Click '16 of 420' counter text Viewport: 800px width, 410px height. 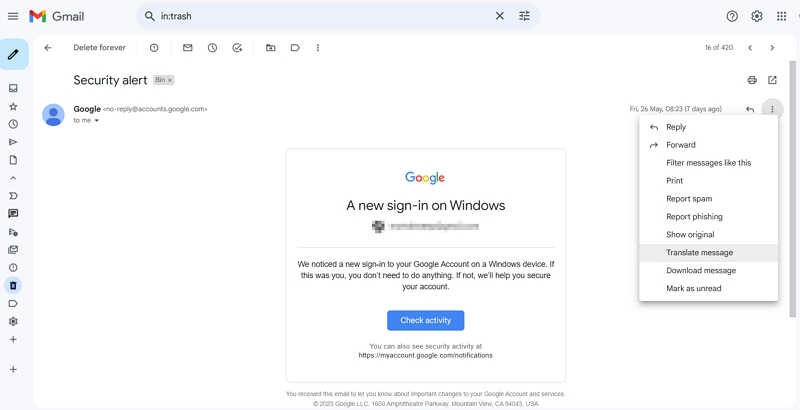coord(719,47)
